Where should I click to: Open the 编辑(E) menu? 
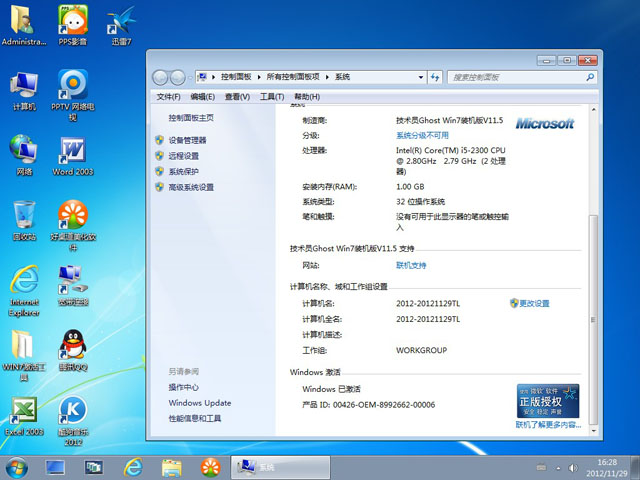(202, 97)
